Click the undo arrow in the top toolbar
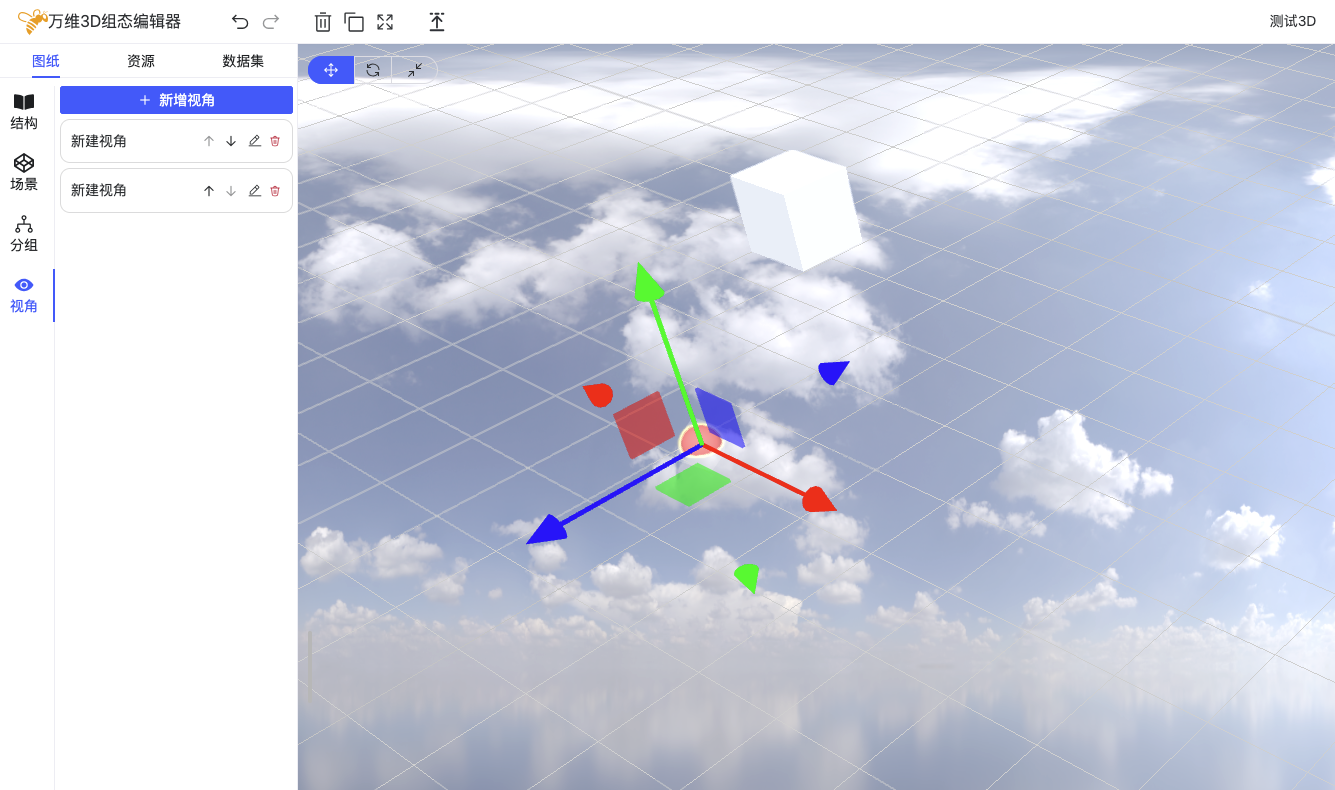Image resolution: width=1335 pixels, height=790 pixels. pos(240,22)
